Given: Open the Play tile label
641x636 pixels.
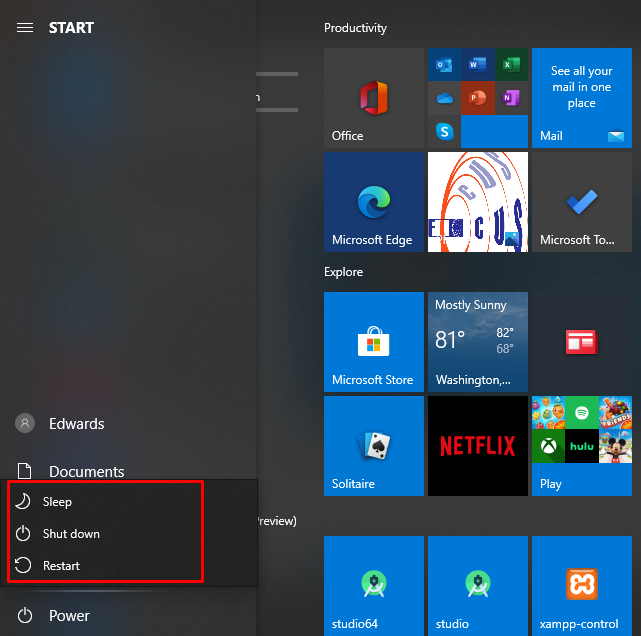Looking at the screenshot, I should [550, 484].
